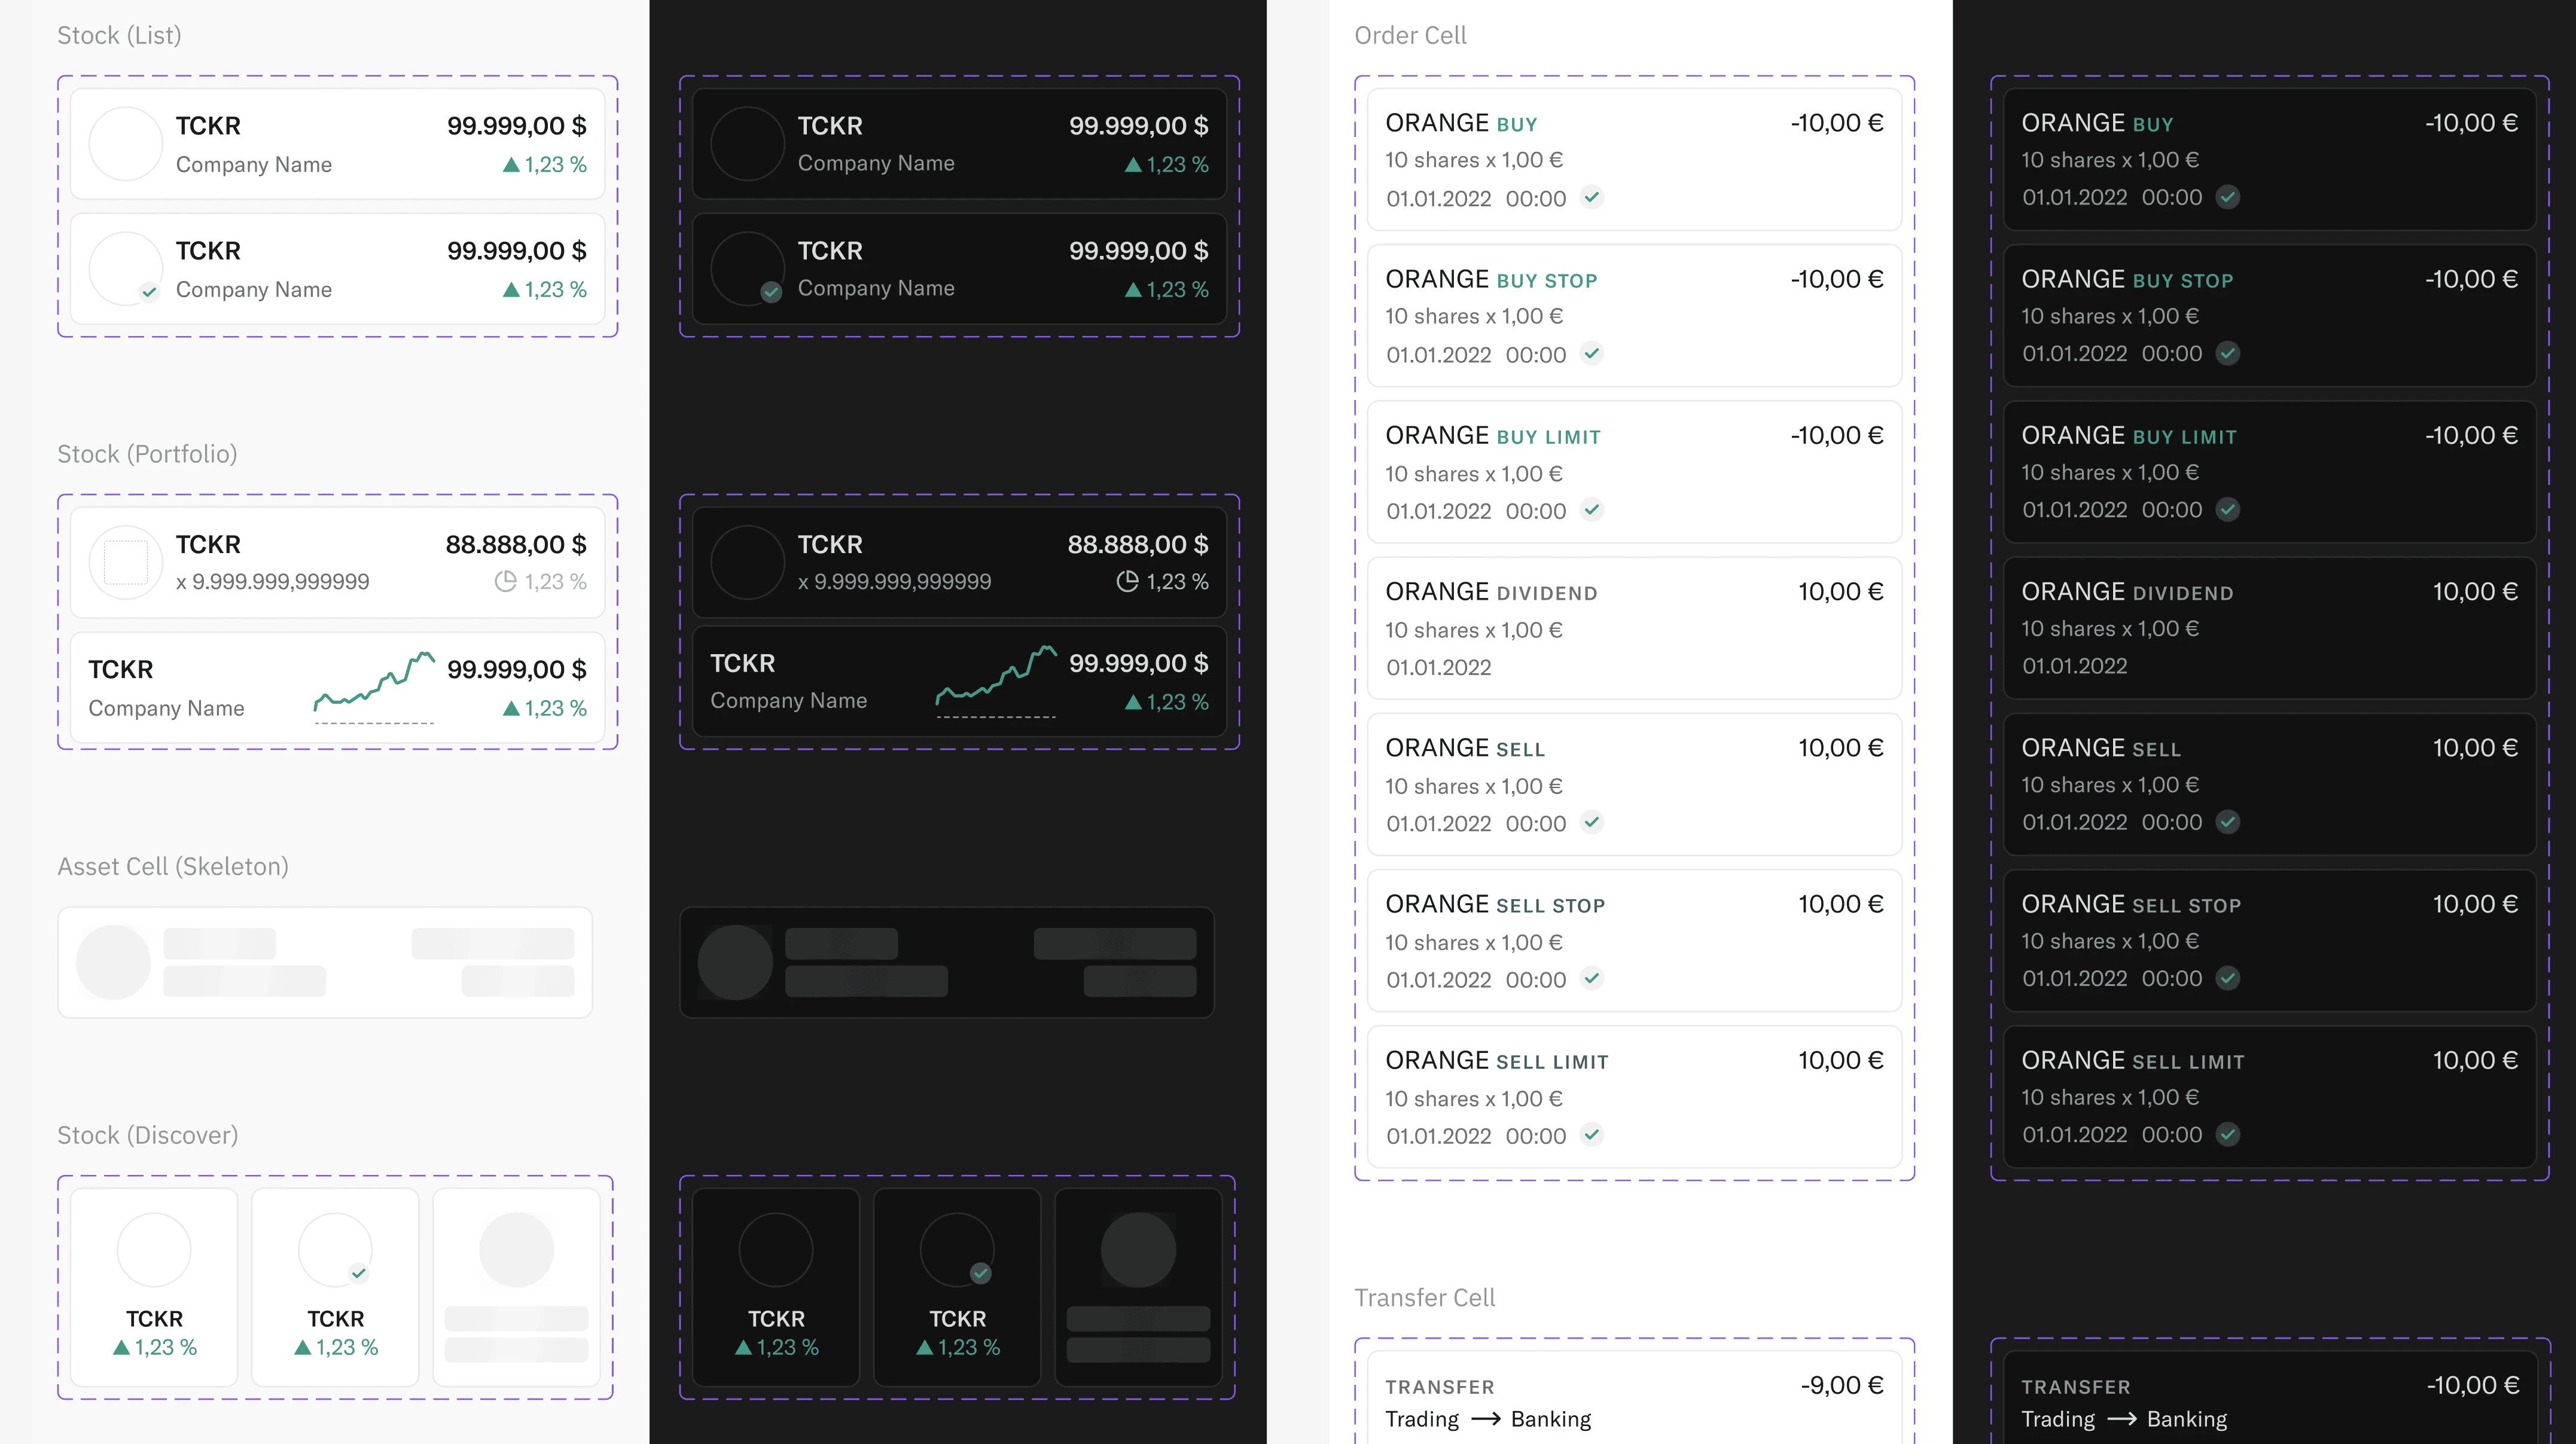Click the pie chart icon in light portfolio cell

[506, 581]
